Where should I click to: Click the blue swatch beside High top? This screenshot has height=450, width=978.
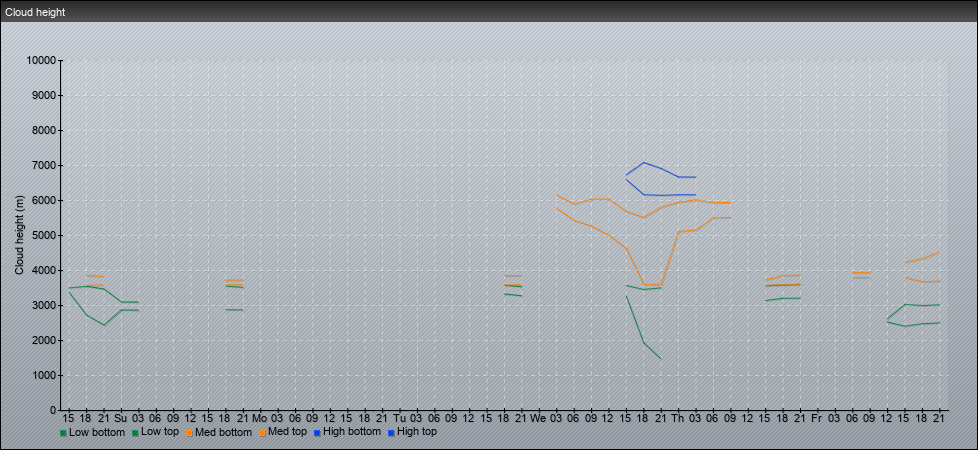[x=390, y=432]
